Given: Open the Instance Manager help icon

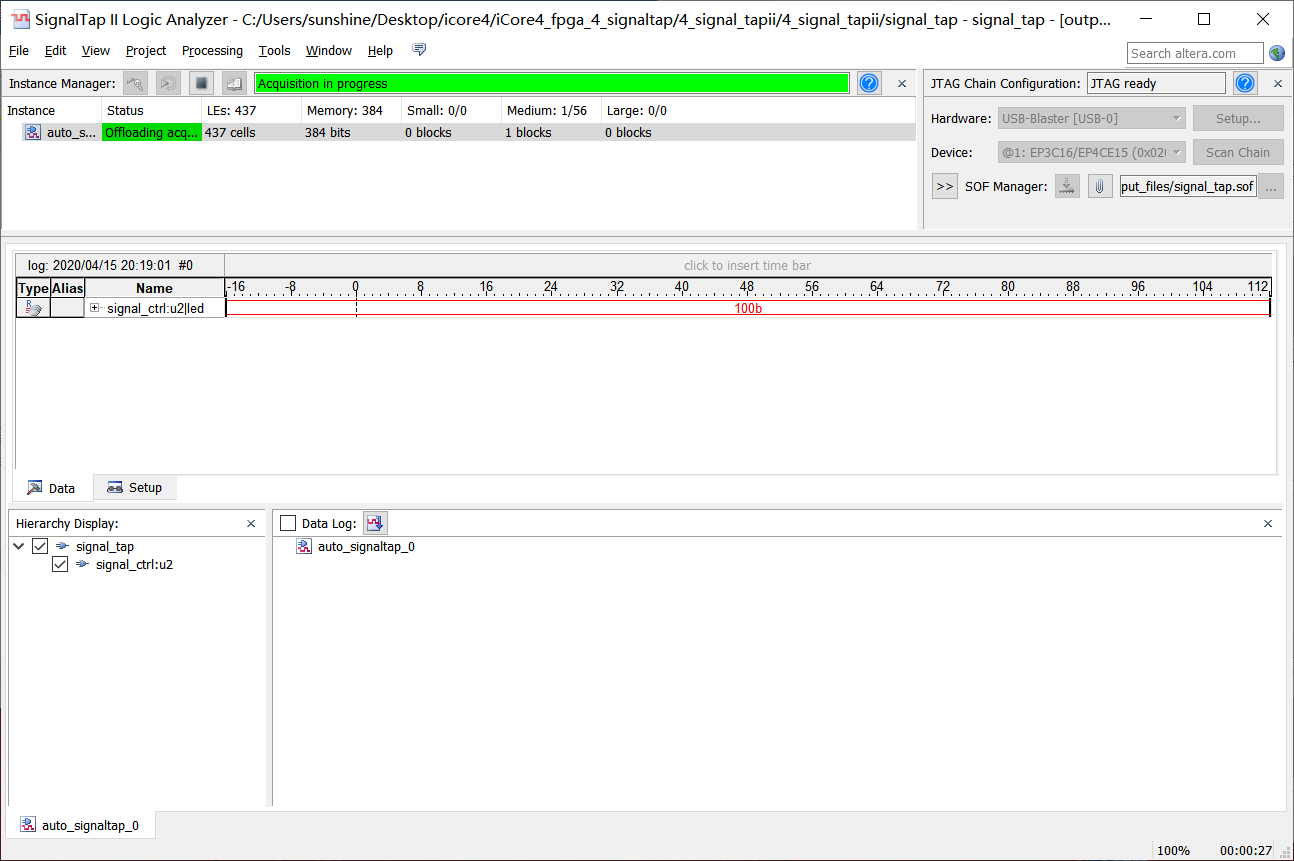Looking at the screenshot, I should click(869, 84).
